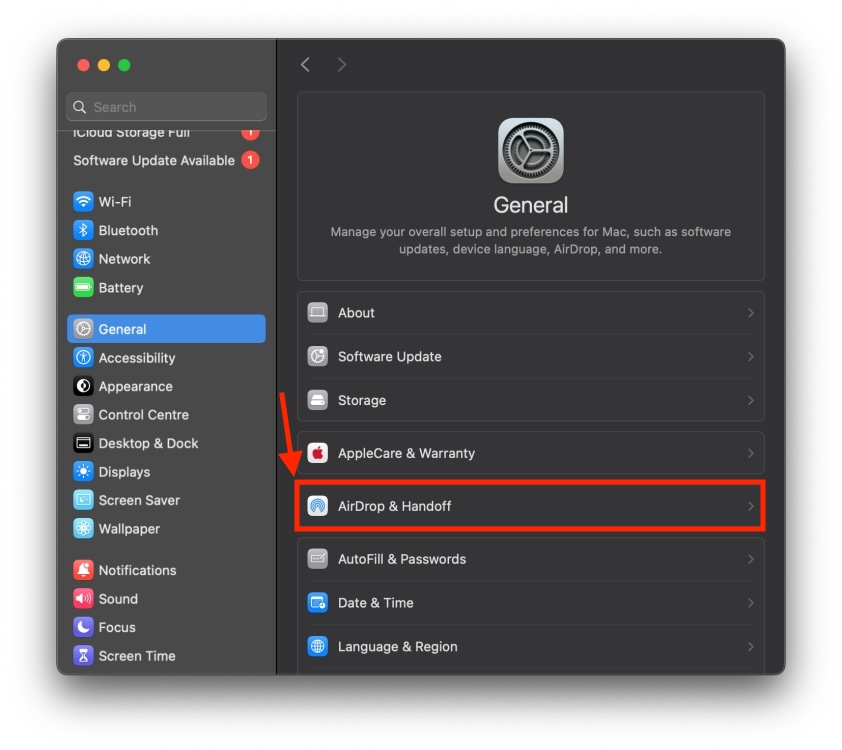
Task: Click inside the Search field
Action: (x=166, y=106)
